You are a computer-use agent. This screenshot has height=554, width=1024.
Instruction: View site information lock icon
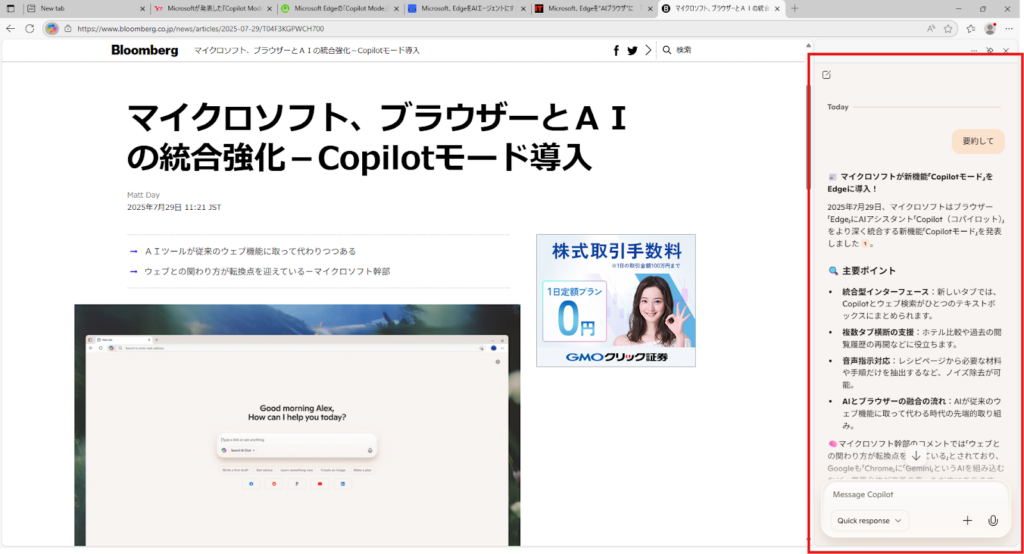[x=68, y=29]
